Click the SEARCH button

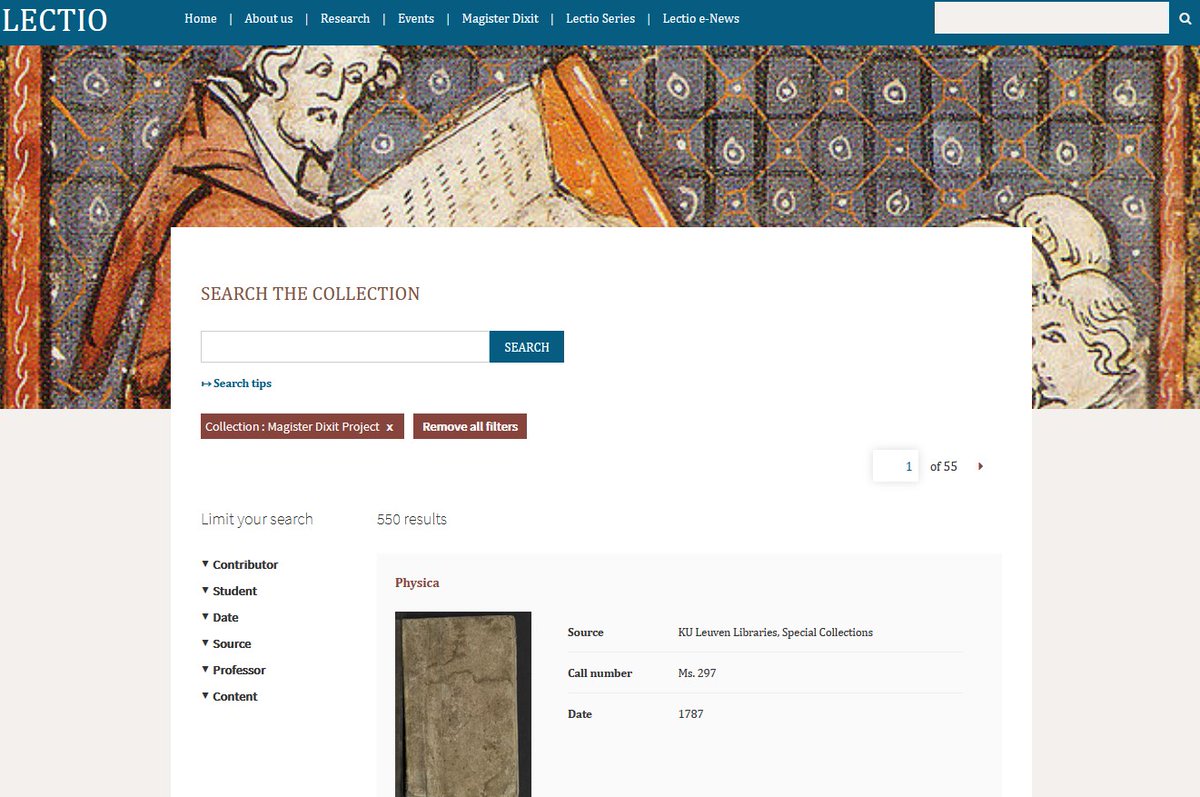click(527, 347)
